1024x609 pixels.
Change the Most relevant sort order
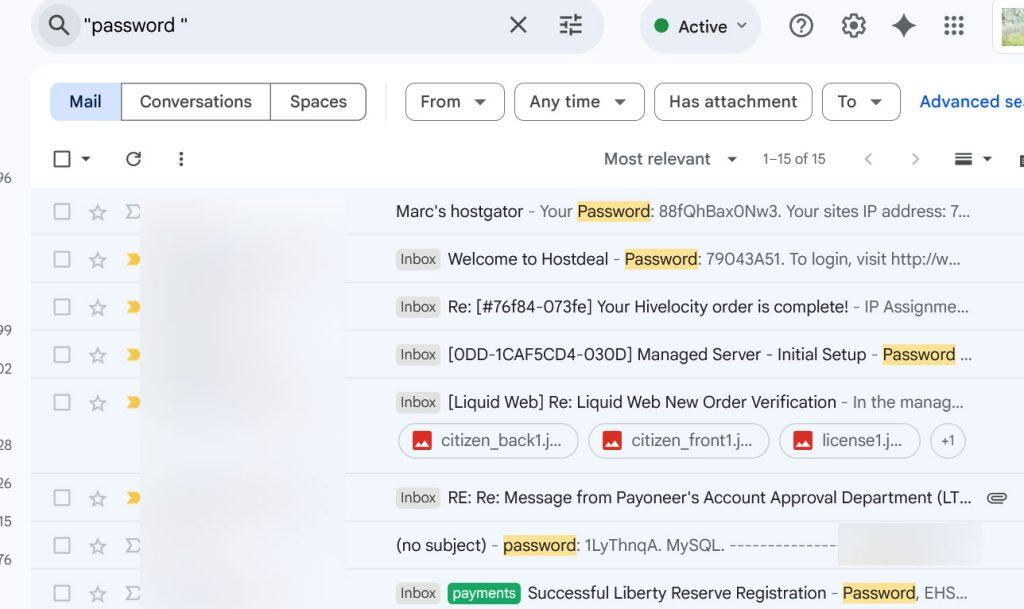[670, 159]
